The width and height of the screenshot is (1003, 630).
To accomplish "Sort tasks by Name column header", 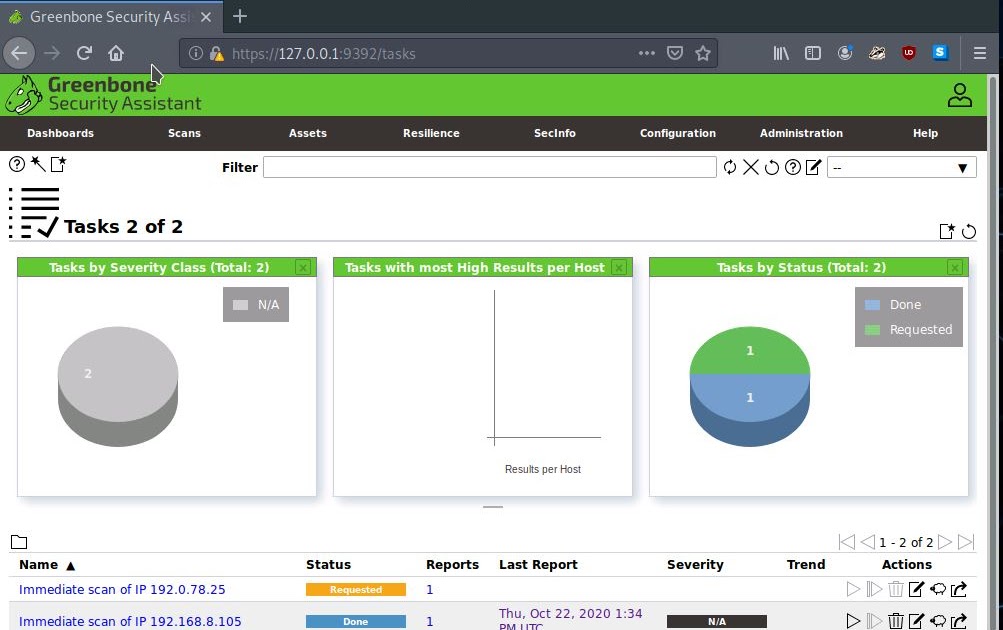I will point(38,565).
